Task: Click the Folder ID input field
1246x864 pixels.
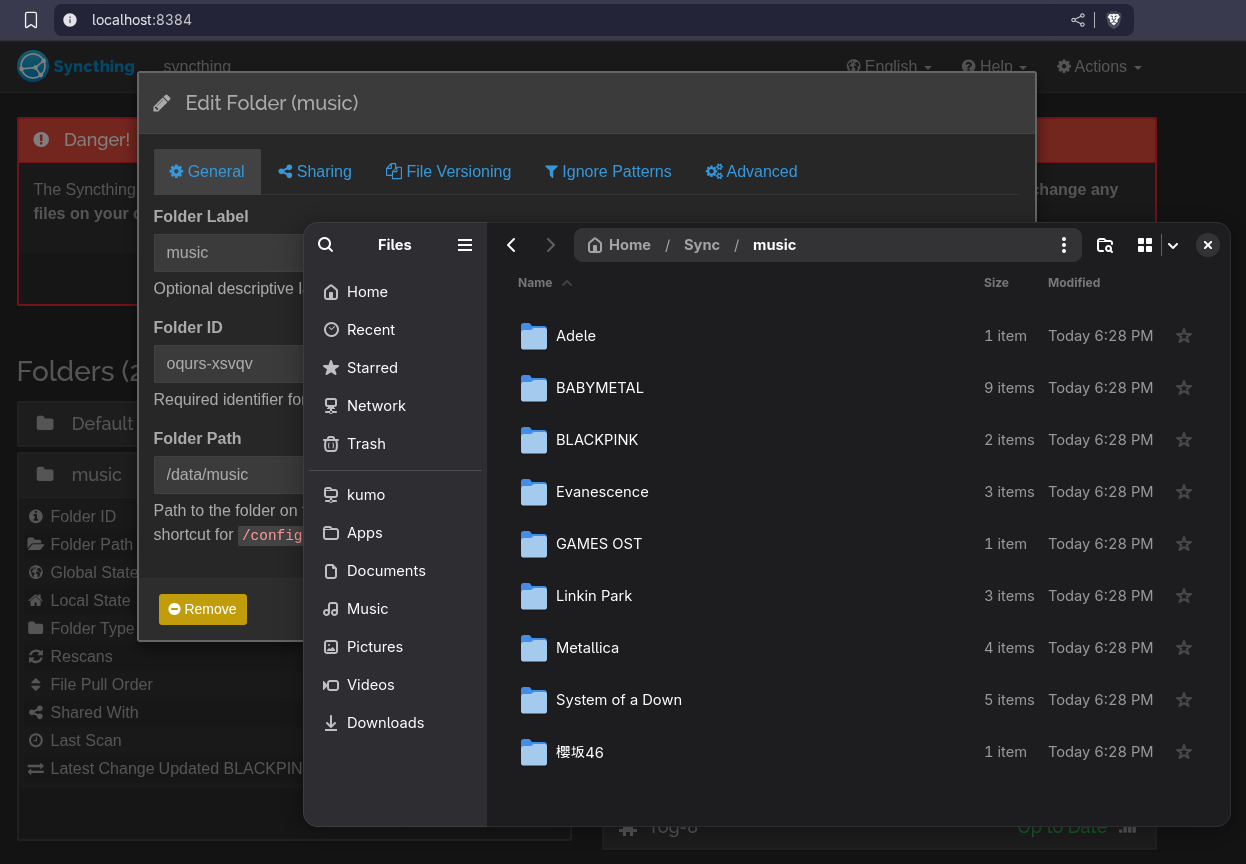Action: [229, 364]
